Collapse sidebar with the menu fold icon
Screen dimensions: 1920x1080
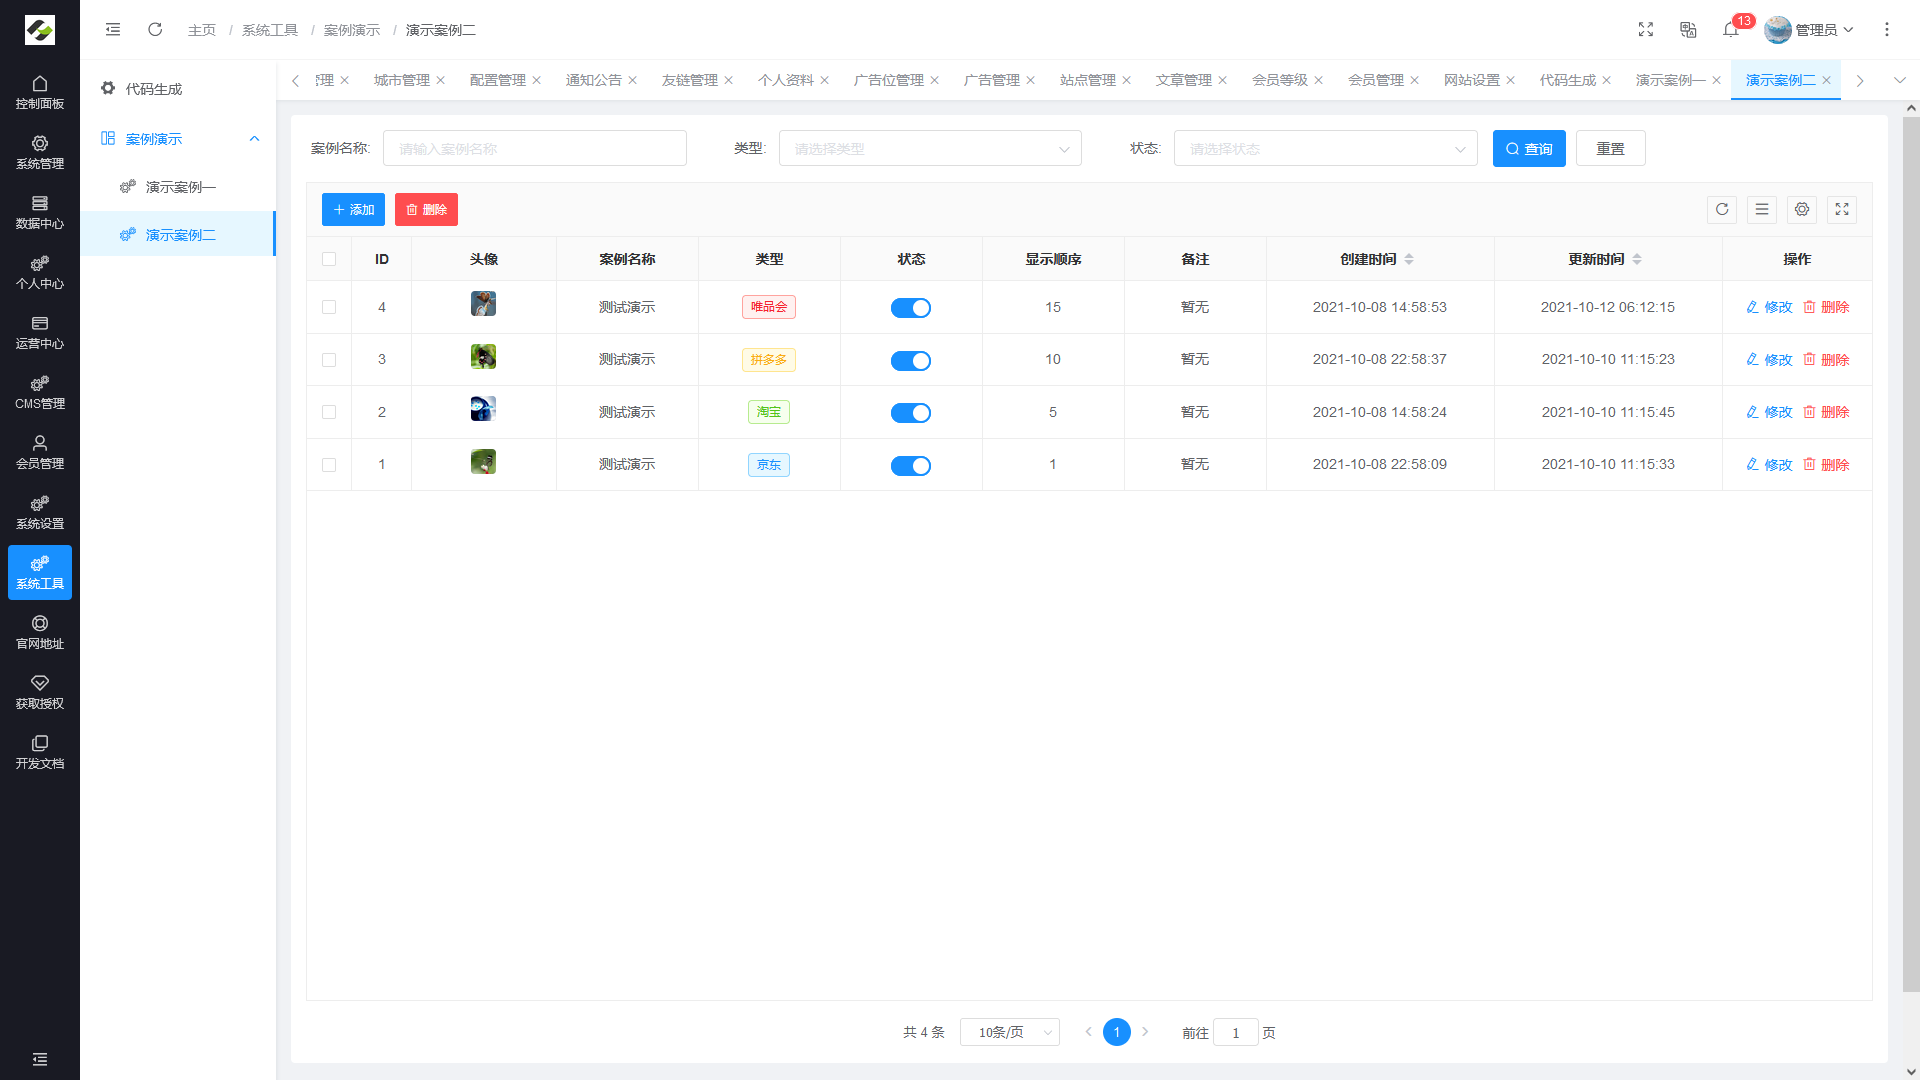pos(113,30)
